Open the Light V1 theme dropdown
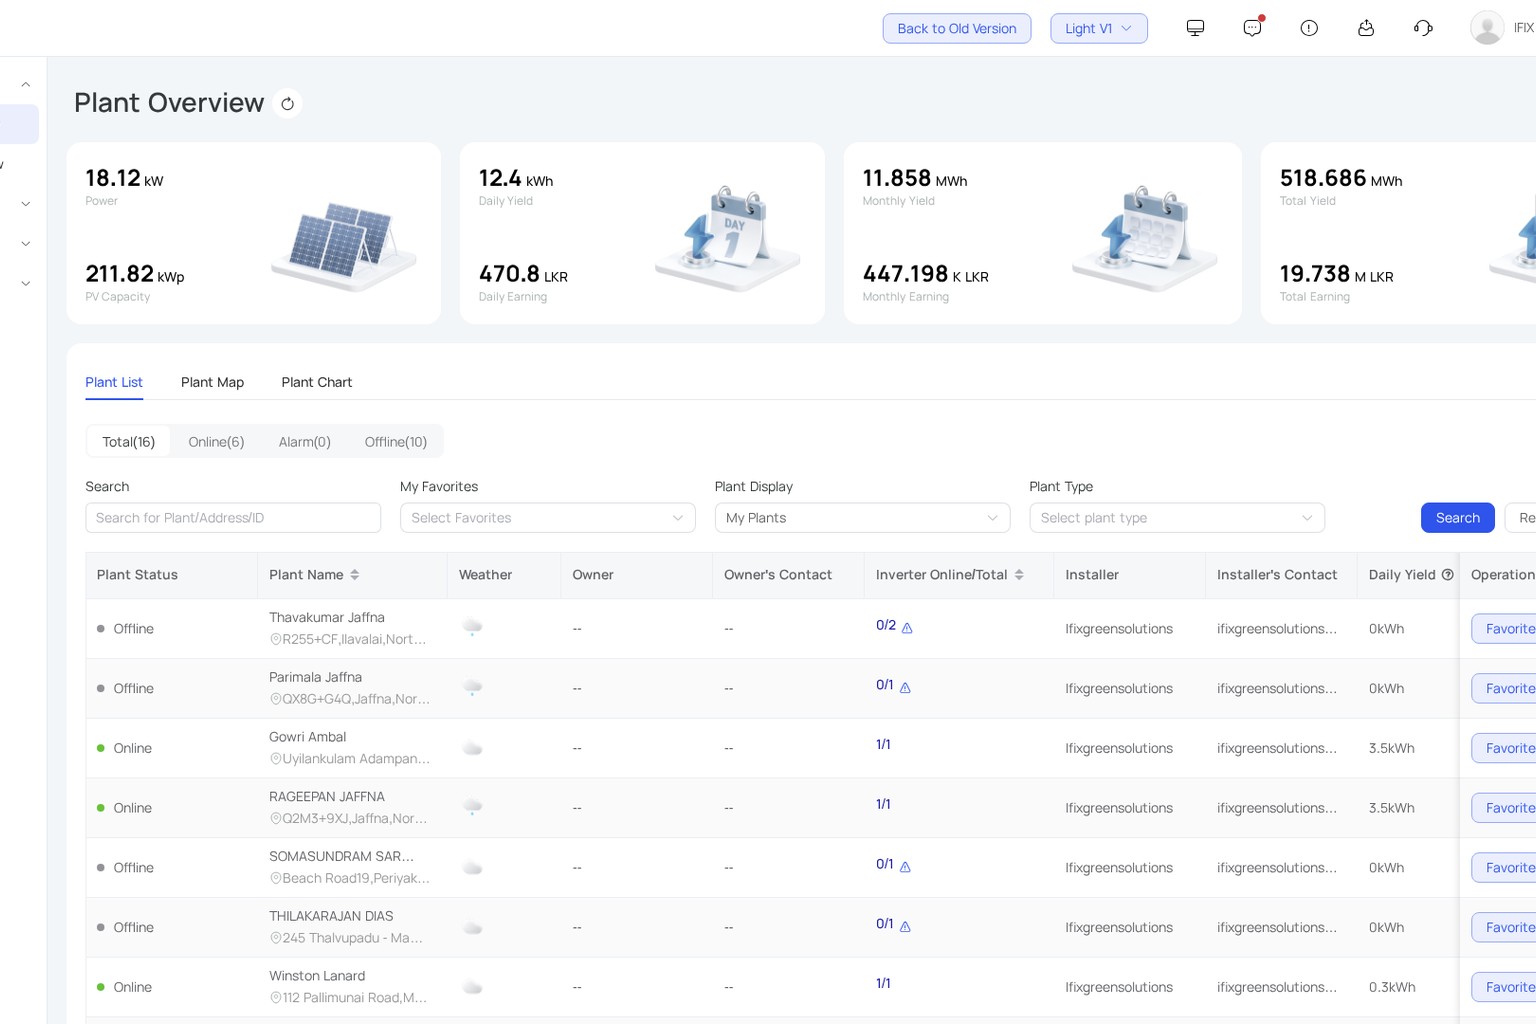 pyautogui.click(x=1099, y=28)
